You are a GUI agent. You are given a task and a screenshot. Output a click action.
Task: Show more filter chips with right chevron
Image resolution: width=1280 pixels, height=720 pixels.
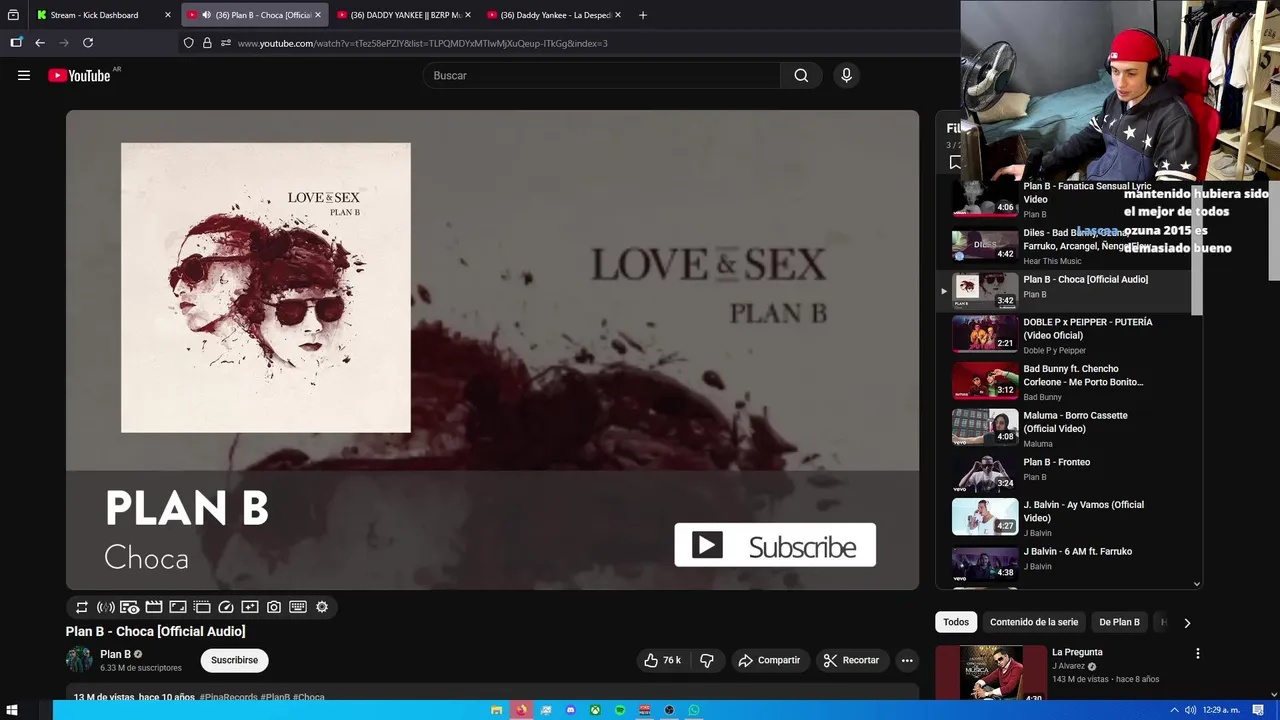(1187, 622)
